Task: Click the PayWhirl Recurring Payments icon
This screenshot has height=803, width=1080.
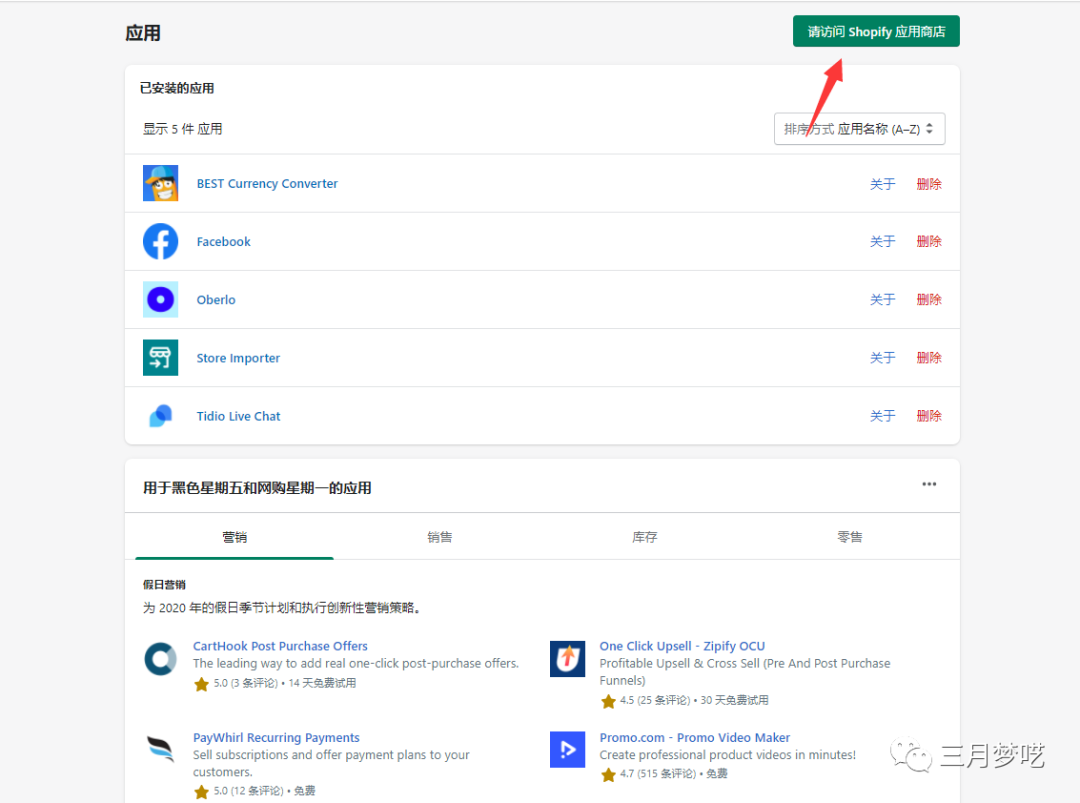Action: click(x=160, y=750)
